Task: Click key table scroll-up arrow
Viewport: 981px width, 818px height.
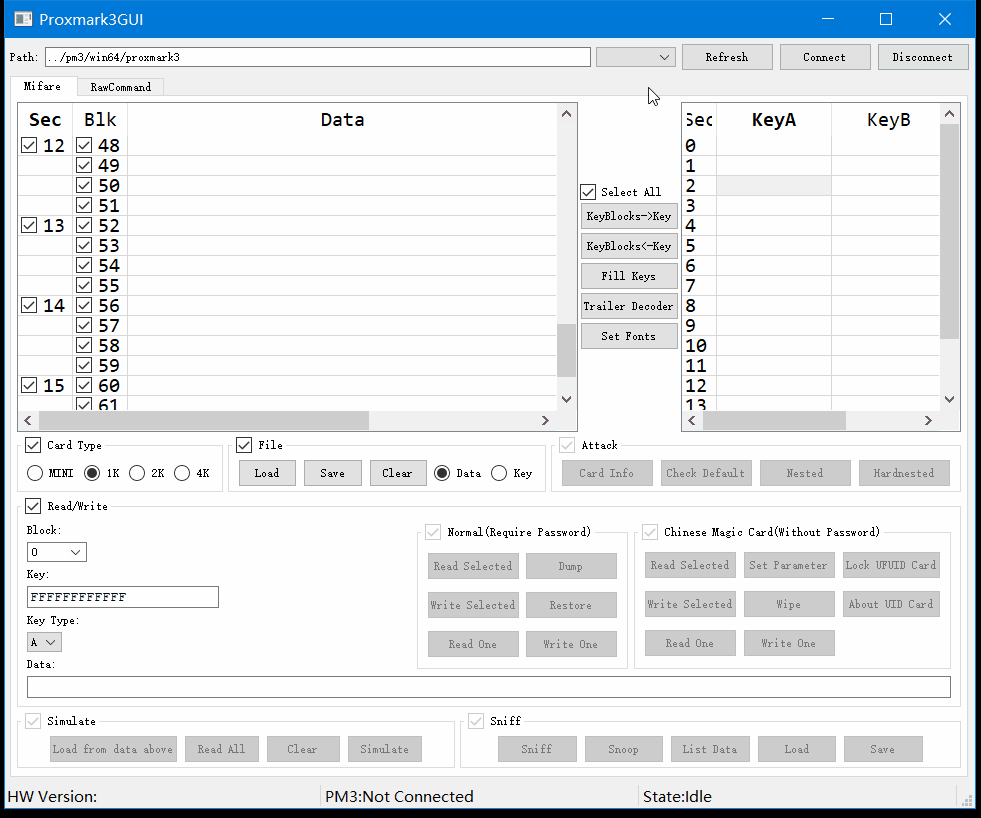Action: (949, 114)
